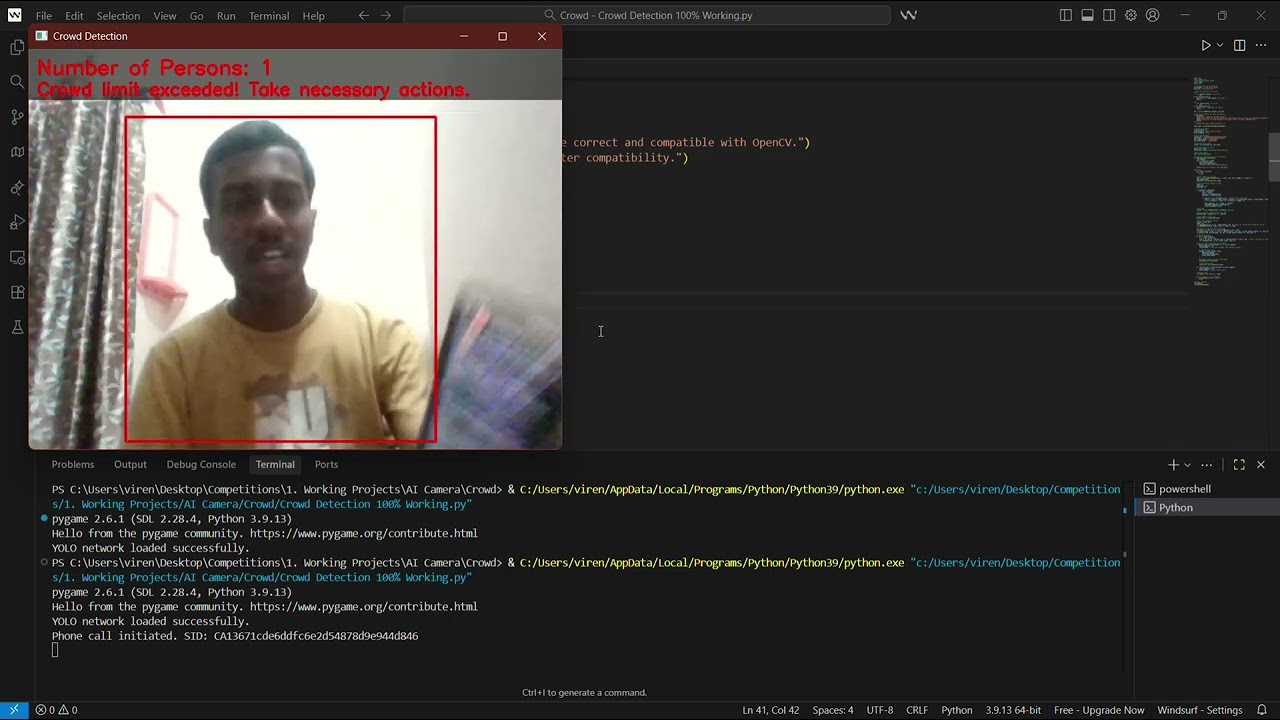The height and width of the screenshot is (720, 1280).
Task: Open notifications bell in status bar
Action: [x=1262, y=710]
